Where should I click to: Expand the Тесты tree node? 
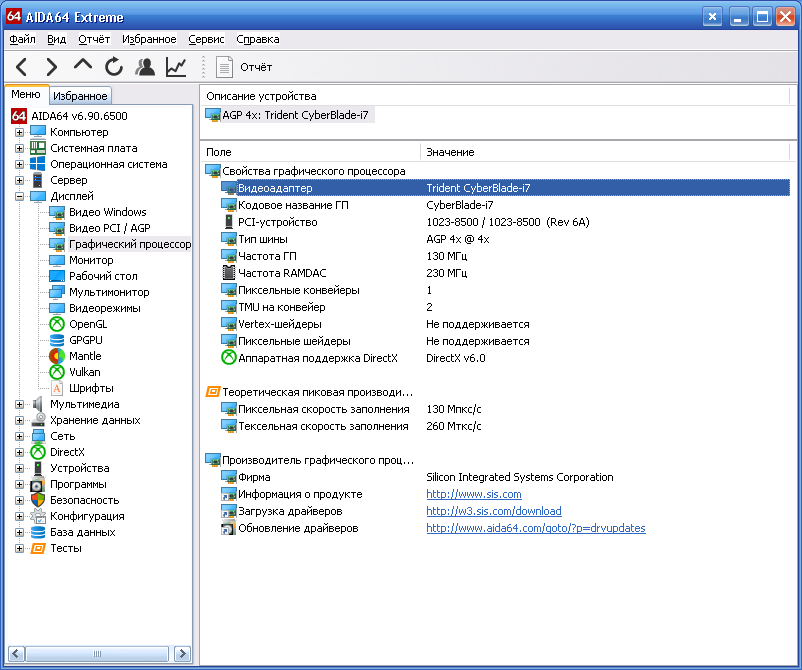pos(19,548)
